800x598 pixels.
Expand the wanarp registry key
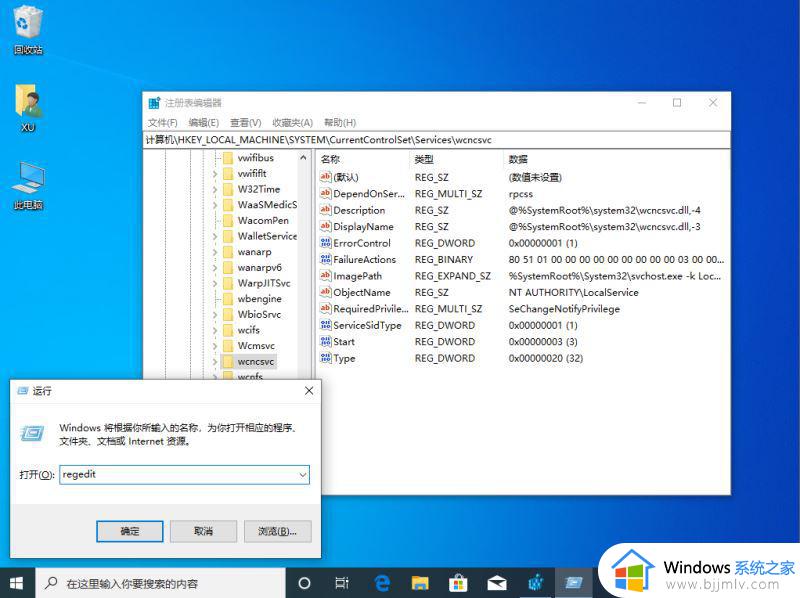click(x=215, y=252)
